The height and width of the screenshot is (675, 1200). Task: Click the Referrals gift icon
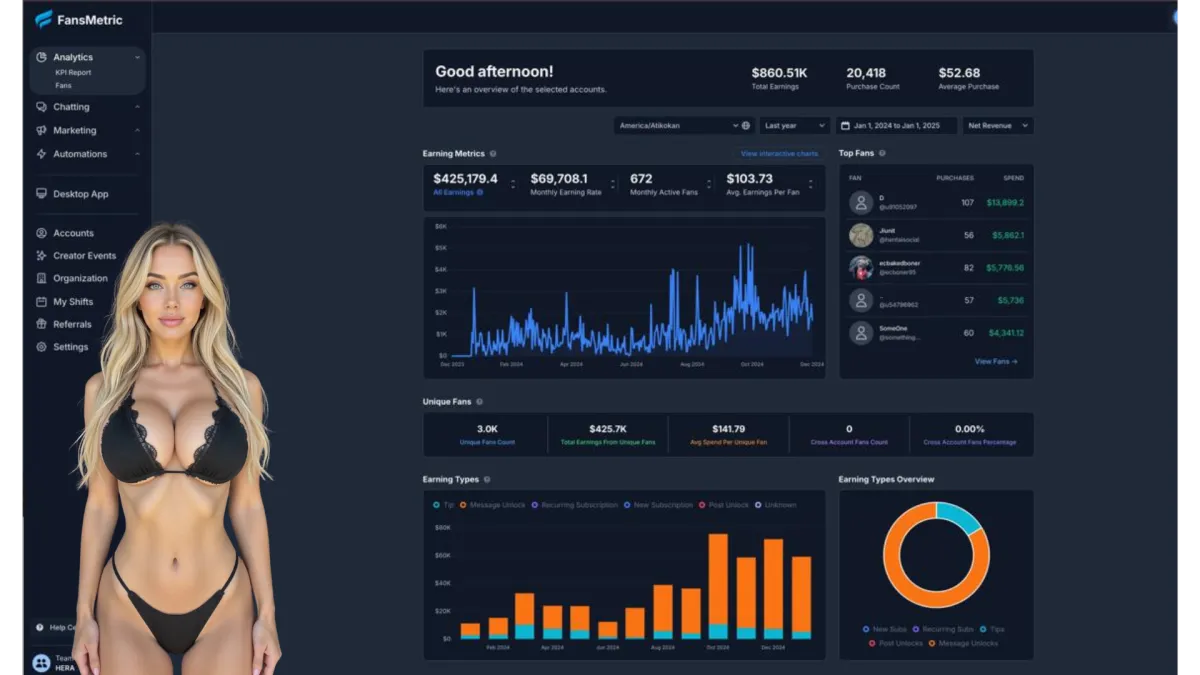tap(41, 324)
